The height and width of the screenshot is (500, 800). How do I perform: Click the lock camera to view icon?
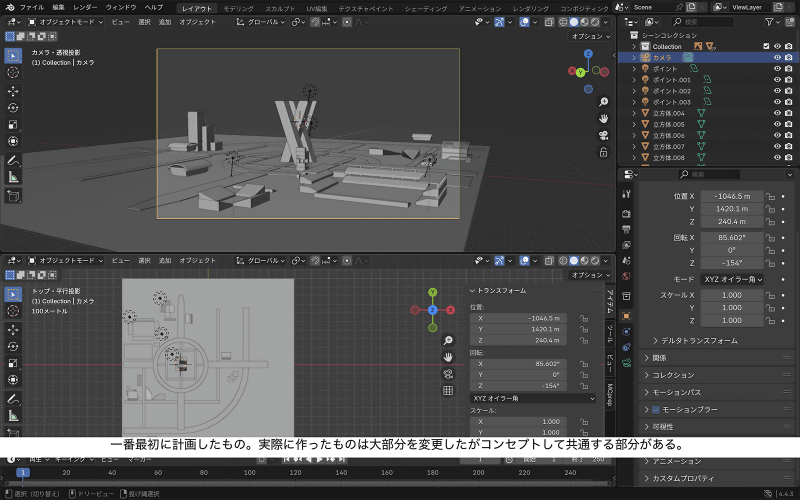coord(604,153)
